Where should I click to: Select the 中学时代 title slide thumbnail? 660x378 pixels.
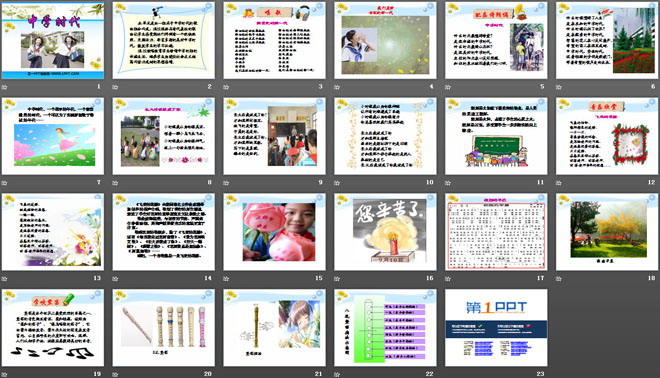(53, 40)
